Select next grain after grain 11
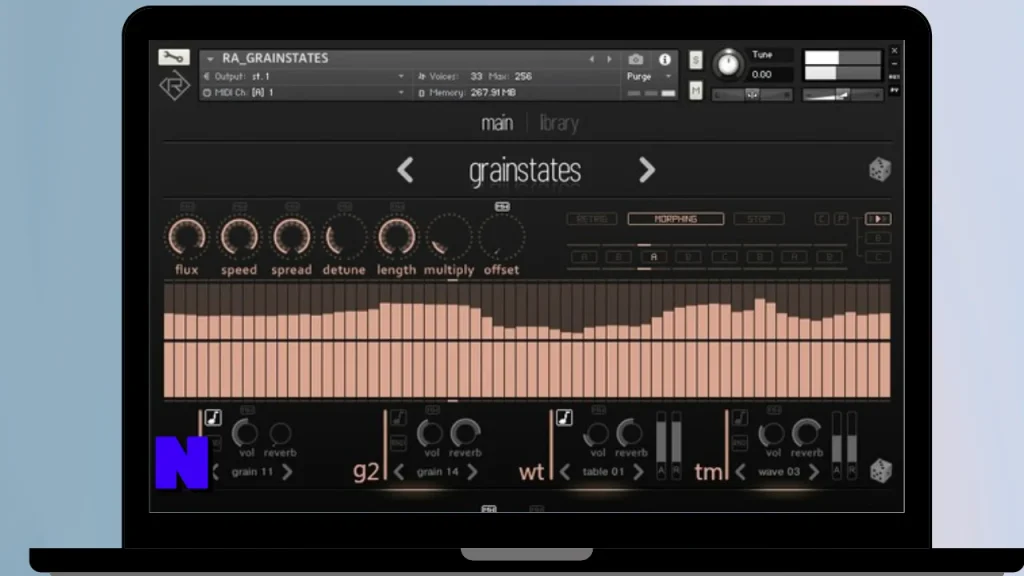The width and height of the screenshot is (1024, 576). pos(287,472)
